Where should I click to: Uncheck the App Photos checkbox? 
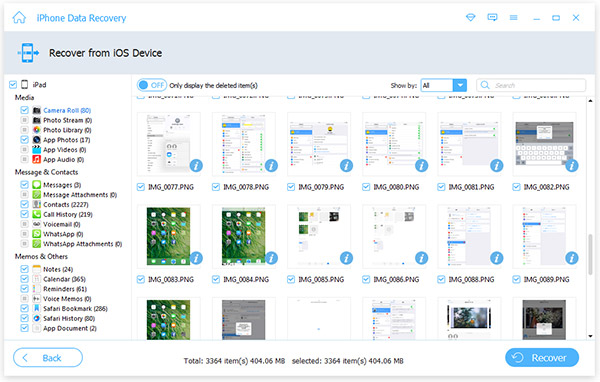[x=24, y=140]
